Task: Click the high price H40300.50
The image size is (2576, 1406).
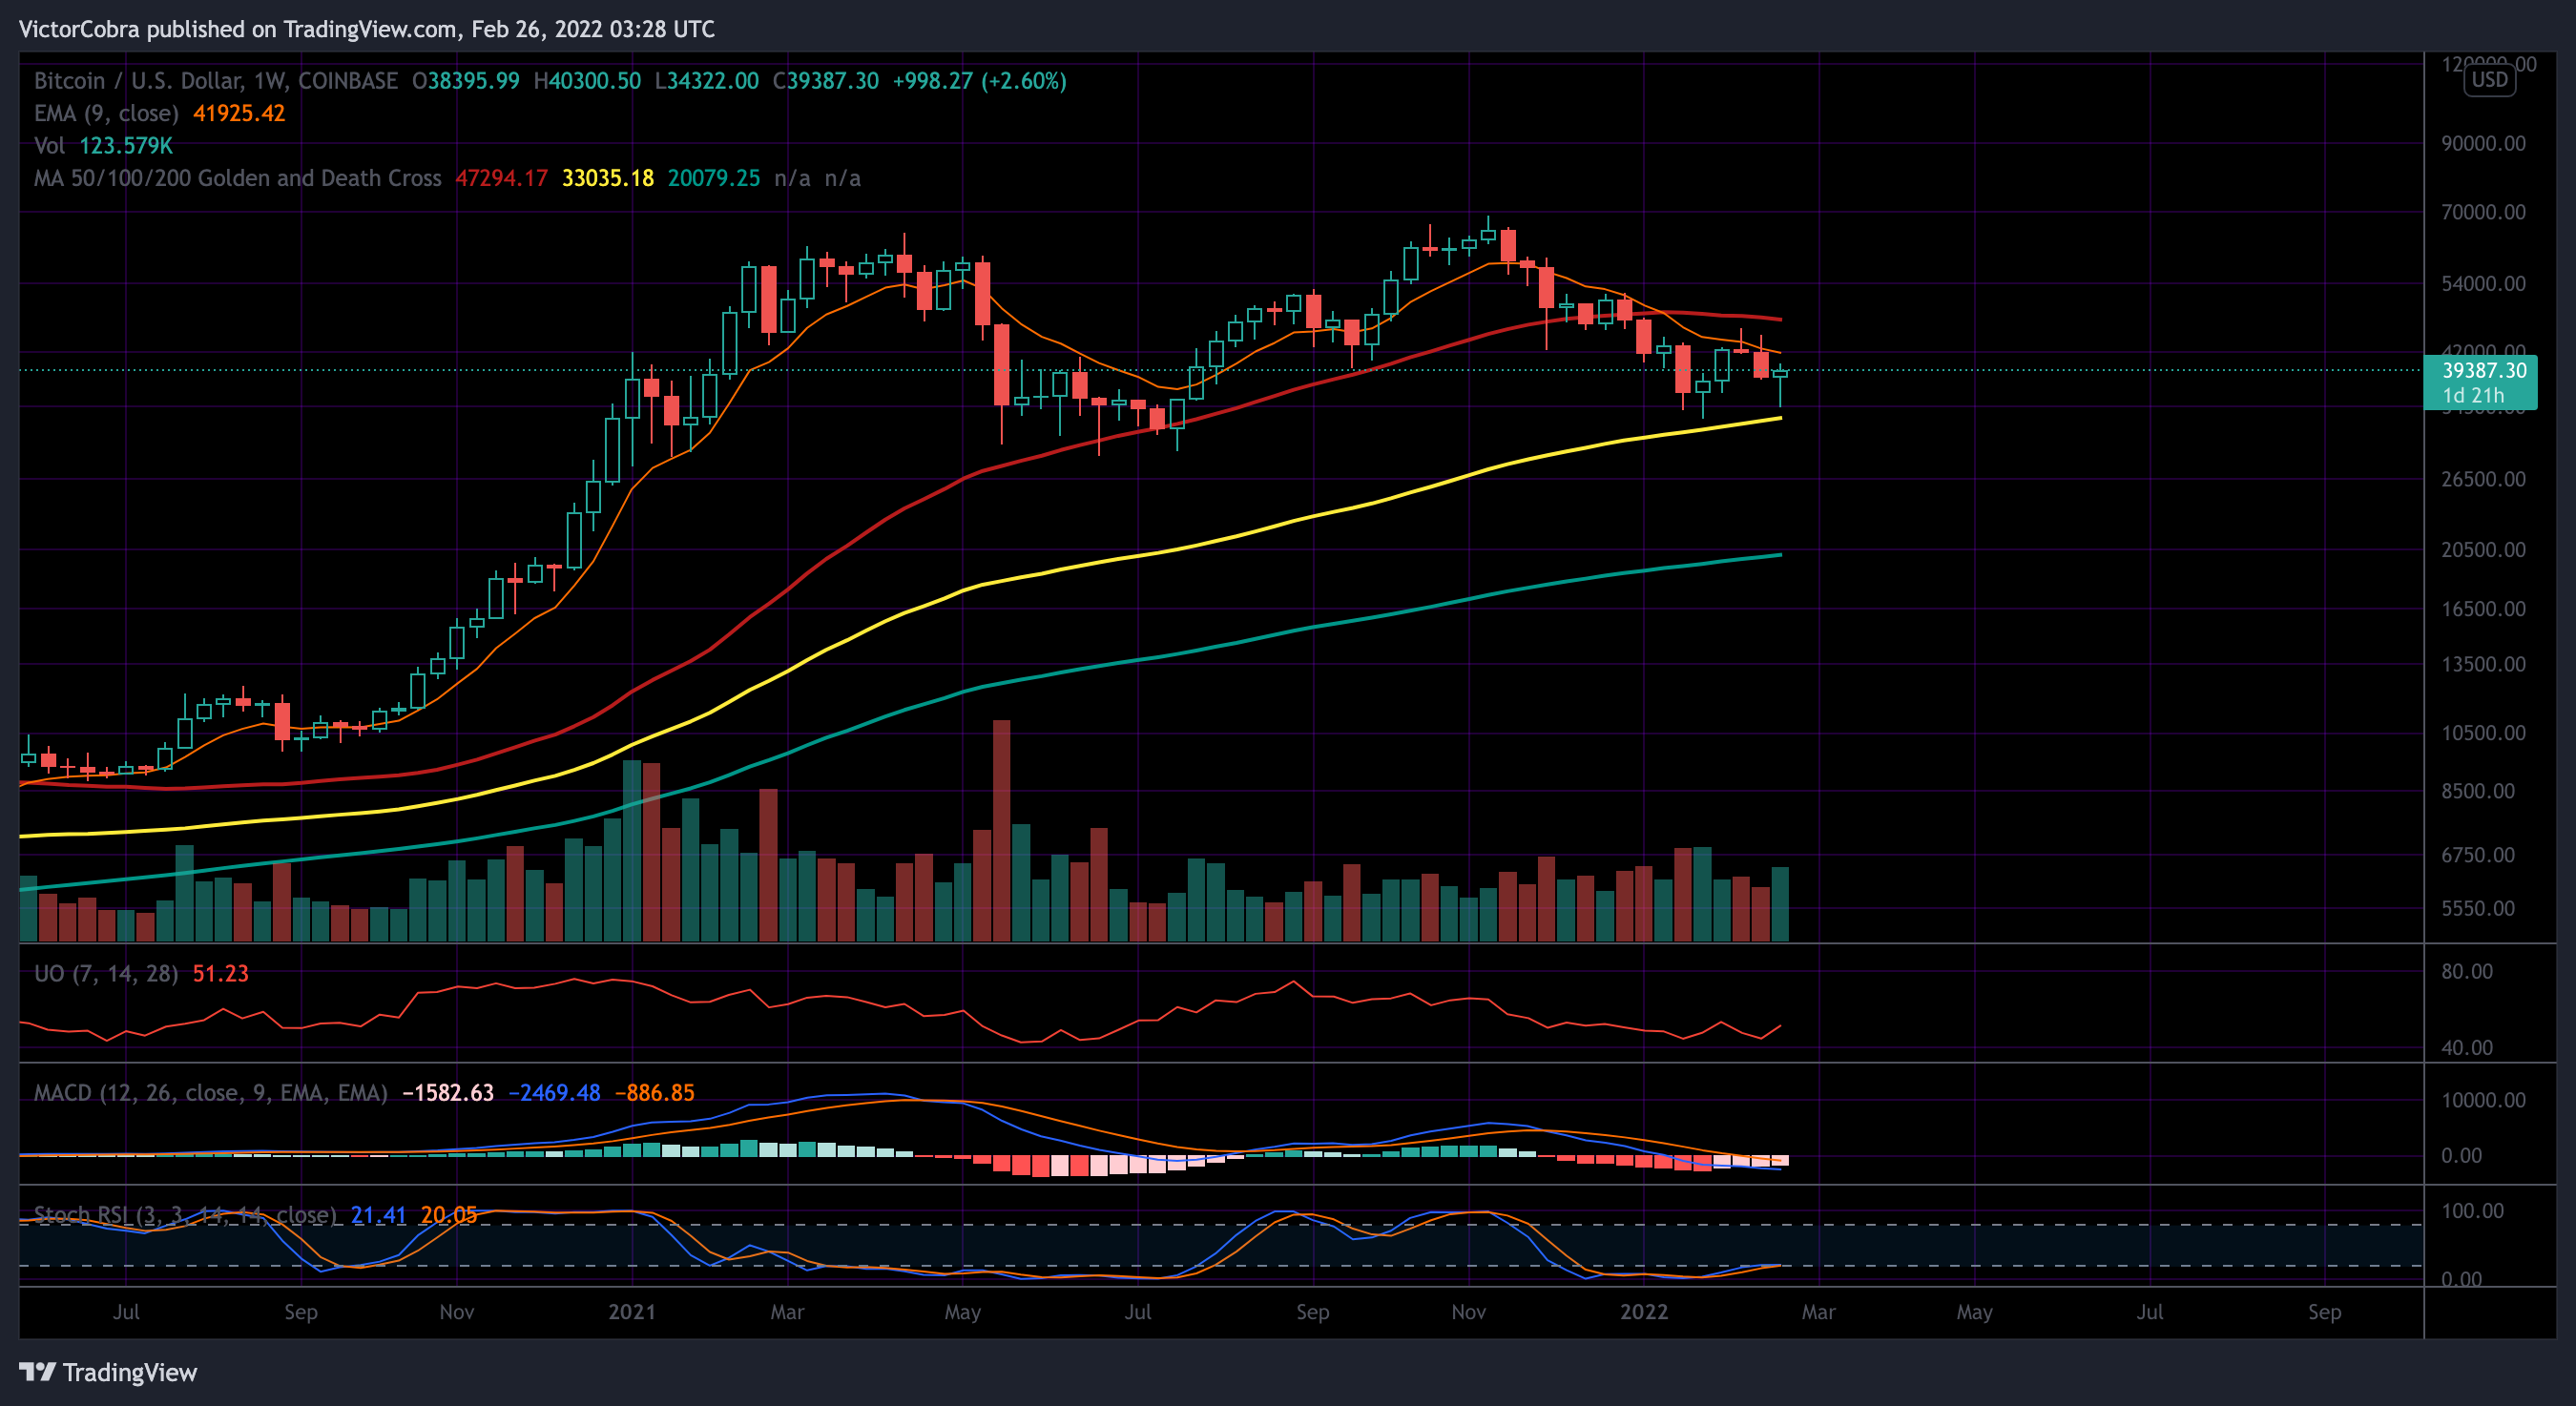Action: point(587,81)
